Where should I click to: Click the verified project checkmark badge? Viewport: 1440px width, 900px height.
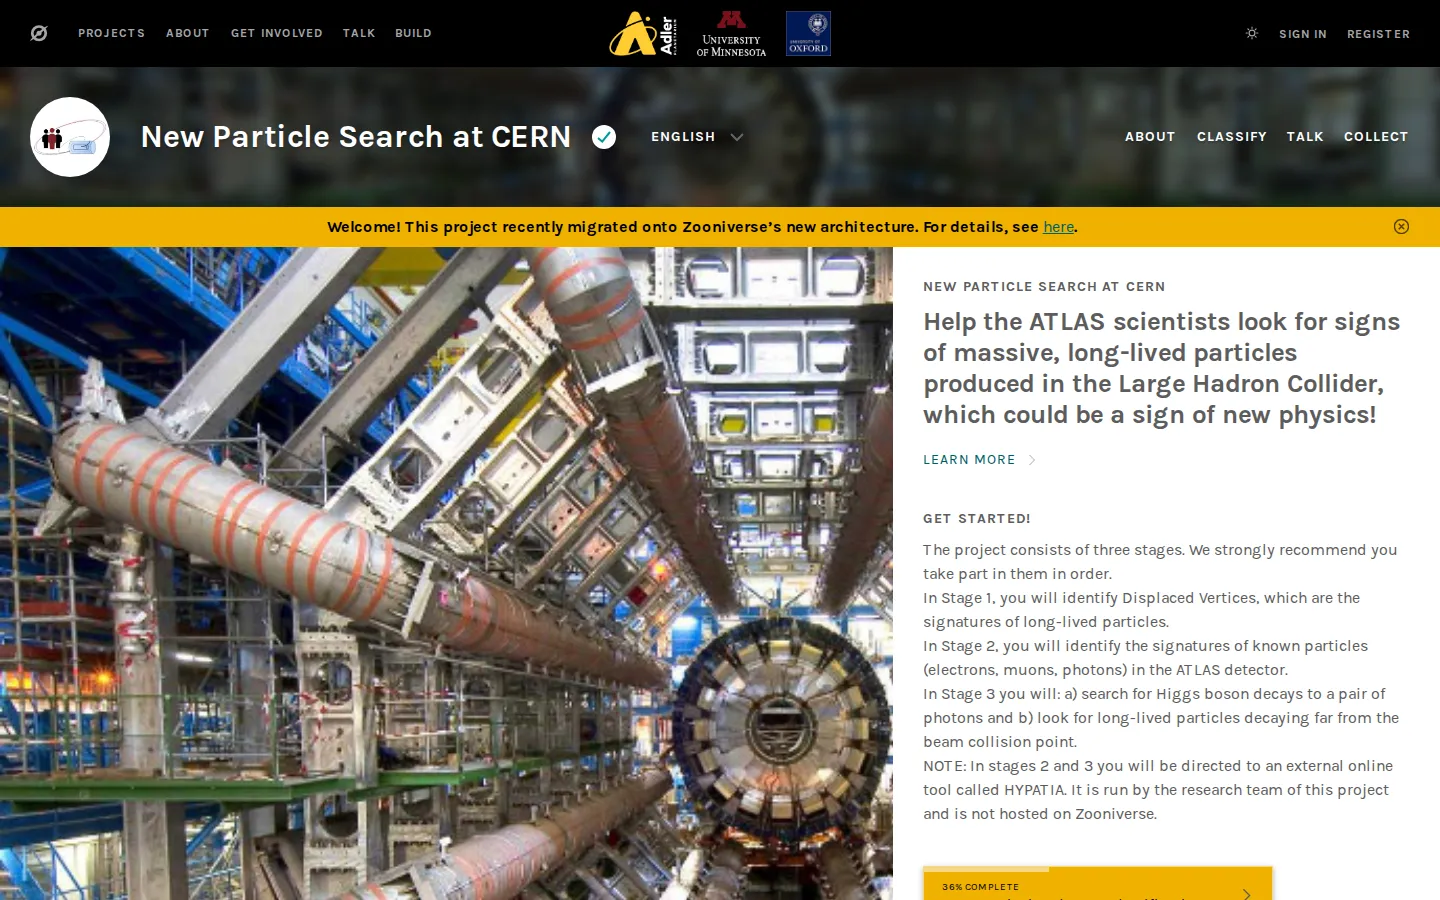(604, 137)
